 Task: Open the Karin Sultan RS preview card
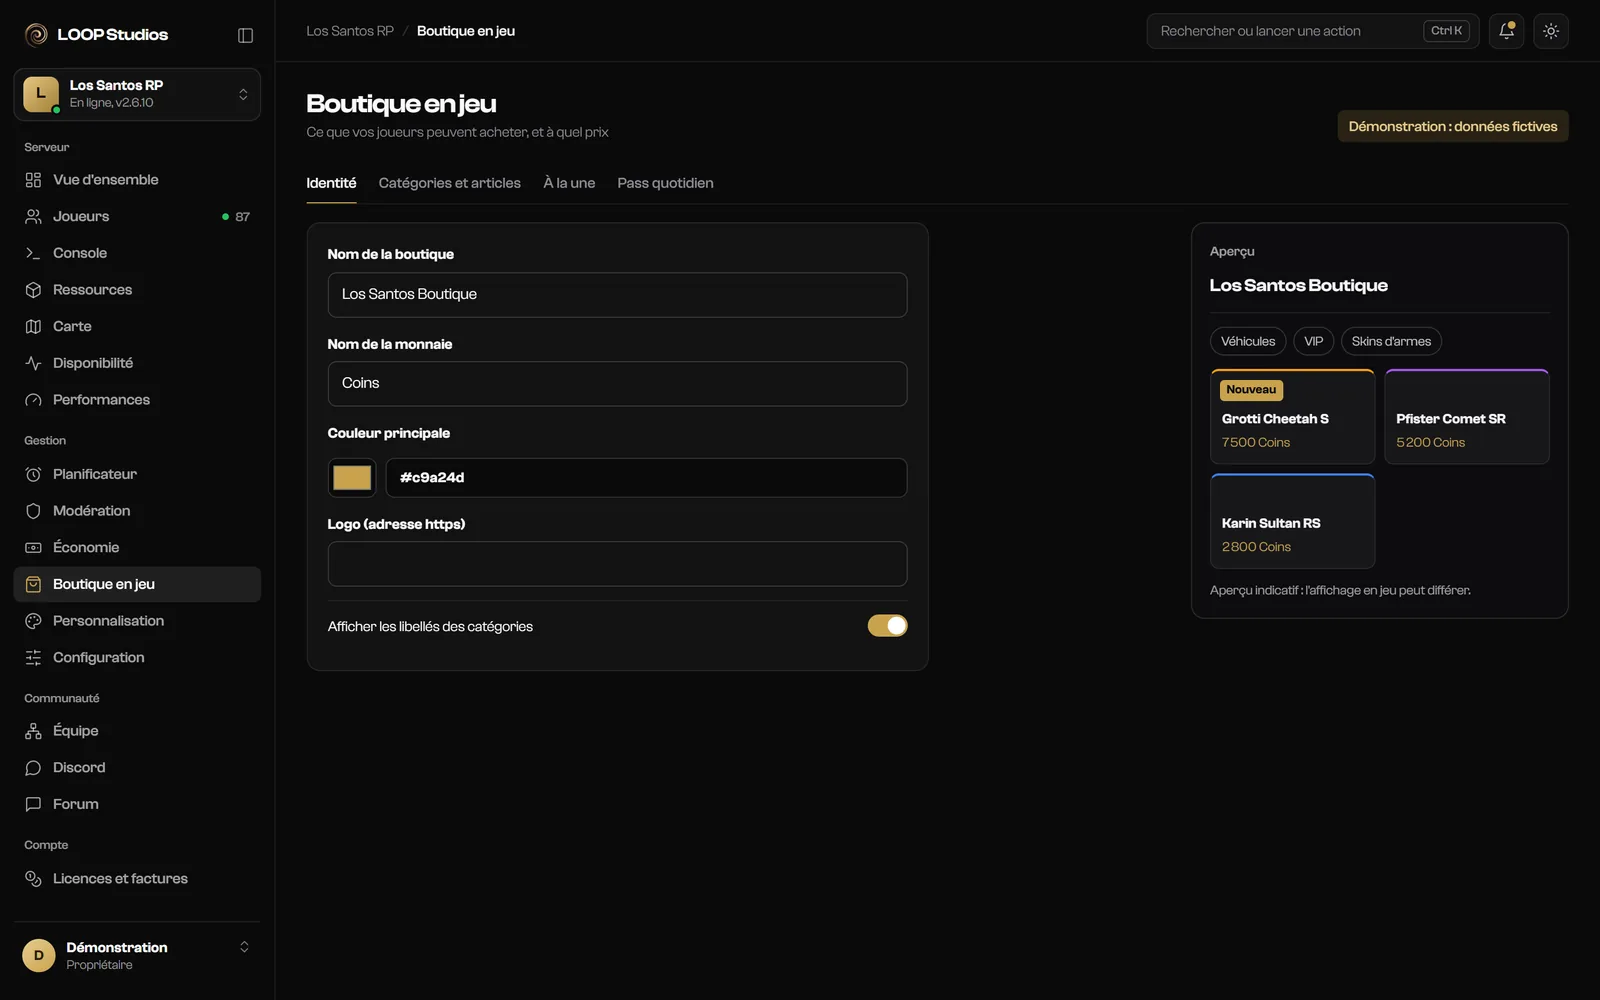(x=1292, y=521)
